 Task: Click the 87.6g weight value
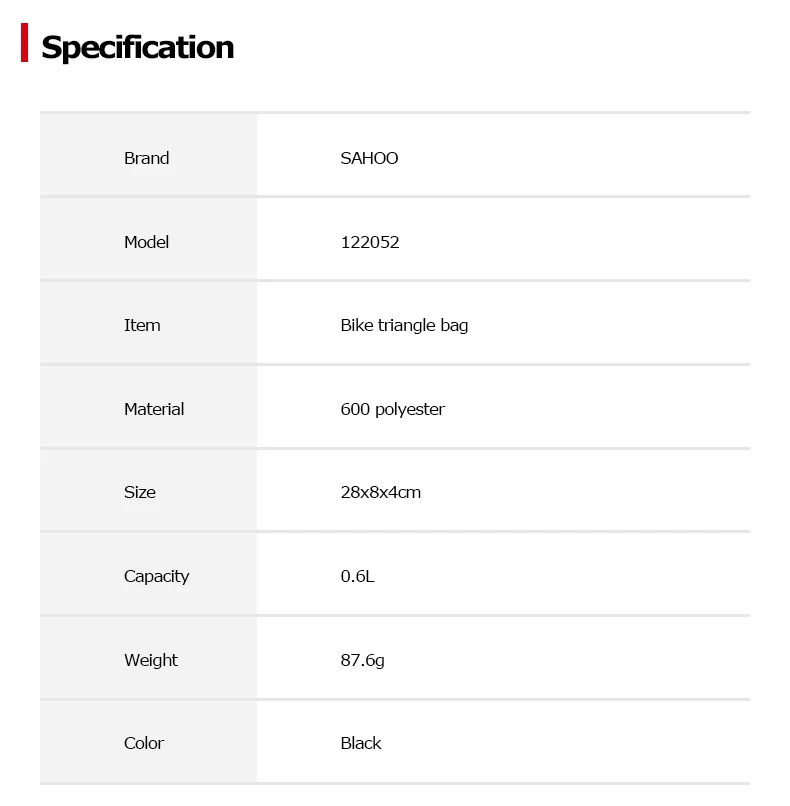pyautogui.click(x=362, y=660)
